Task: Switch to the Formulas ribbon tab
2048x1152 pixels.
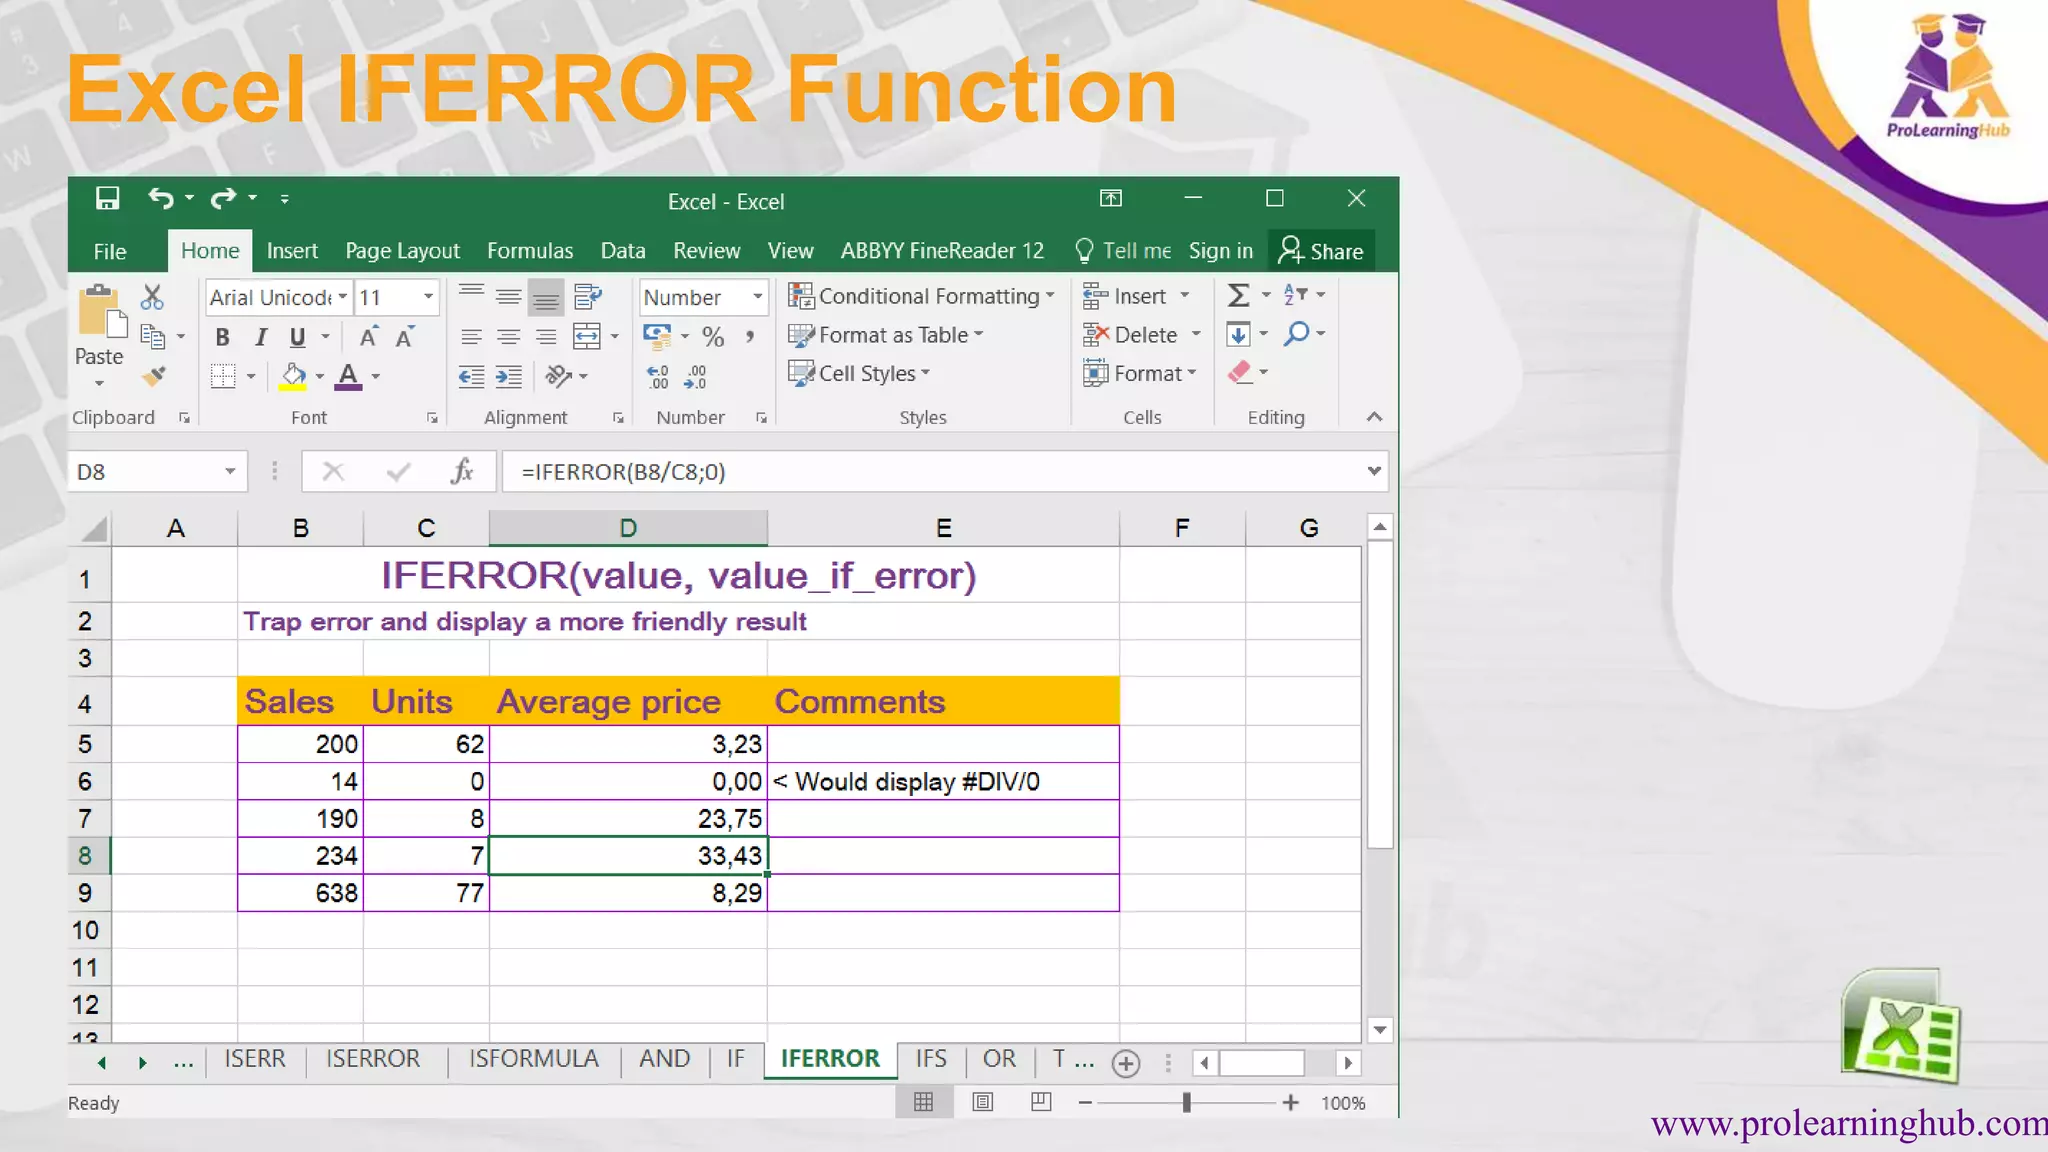Action: [x=530, y=251]
